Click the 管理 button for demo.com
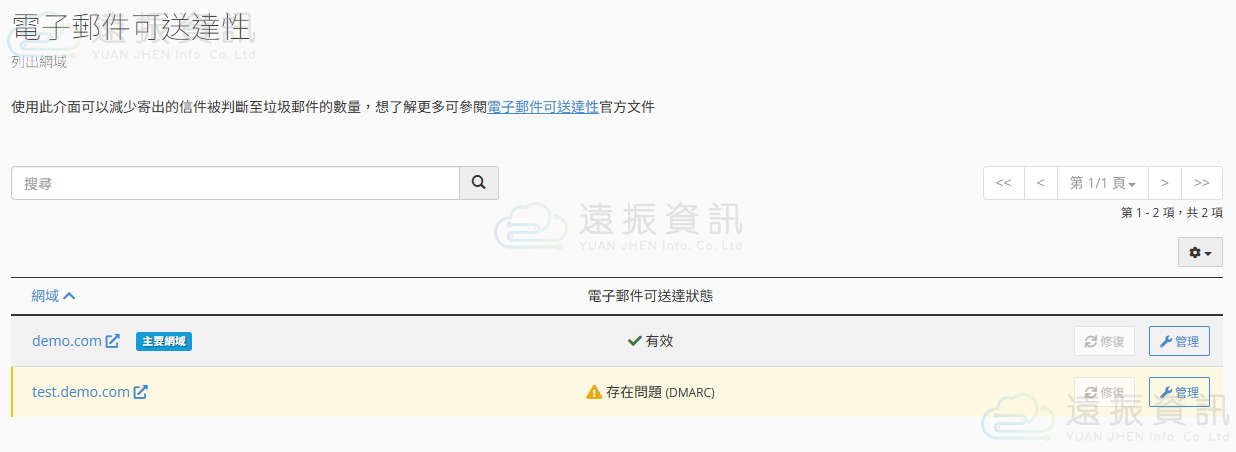The image size is (1236, 452). (x=1179, y=341)
